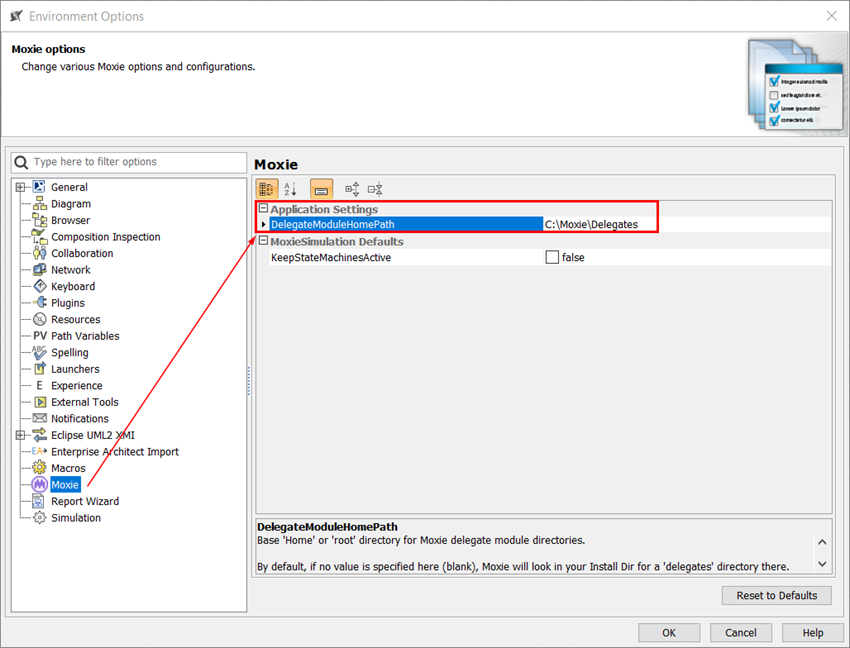The width and height of the screenshot is (850, 648).
Task: Select the Notifications tree label
Action: (80, 419)
